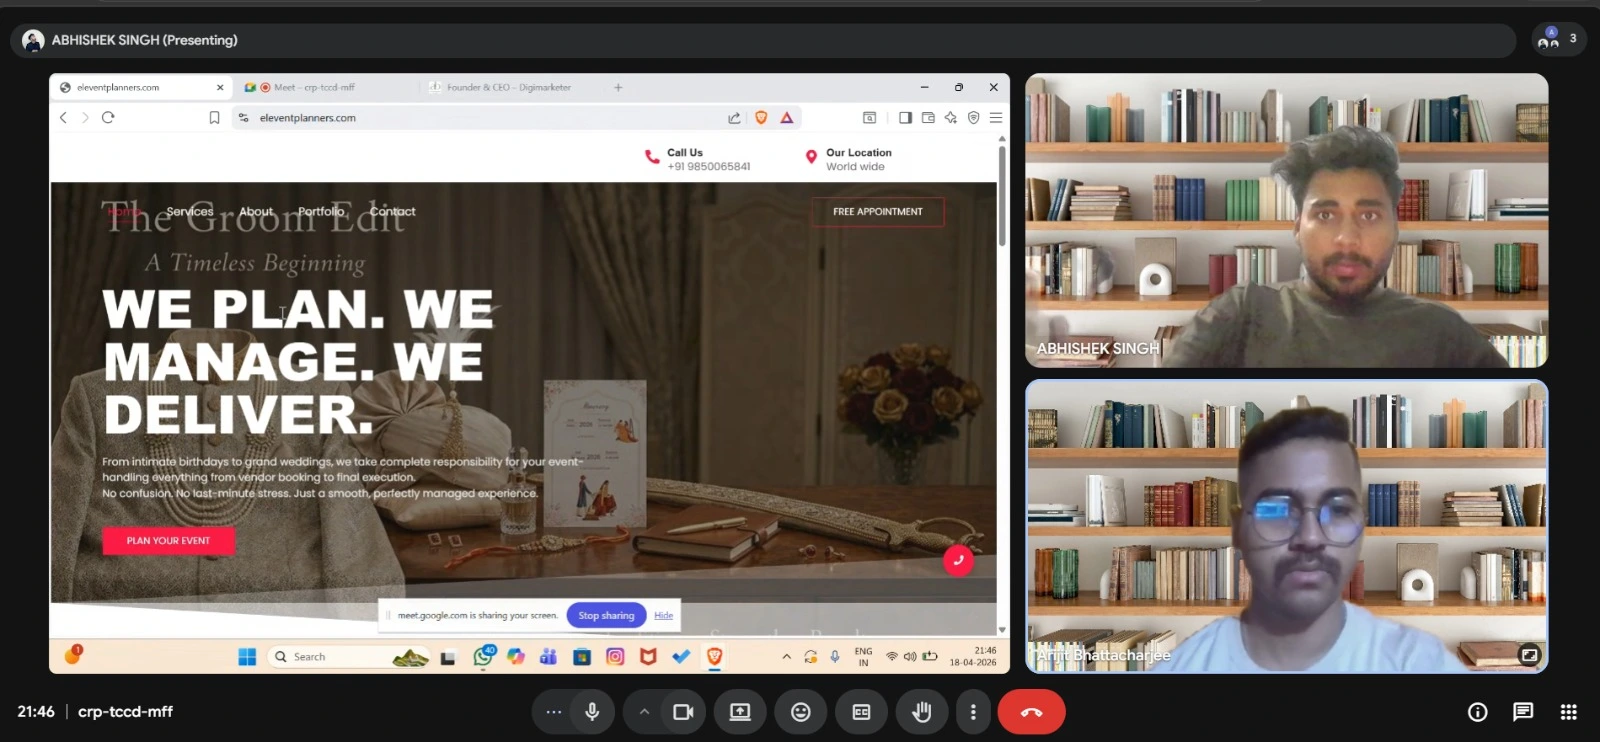Raise your hand

point(922,712)
